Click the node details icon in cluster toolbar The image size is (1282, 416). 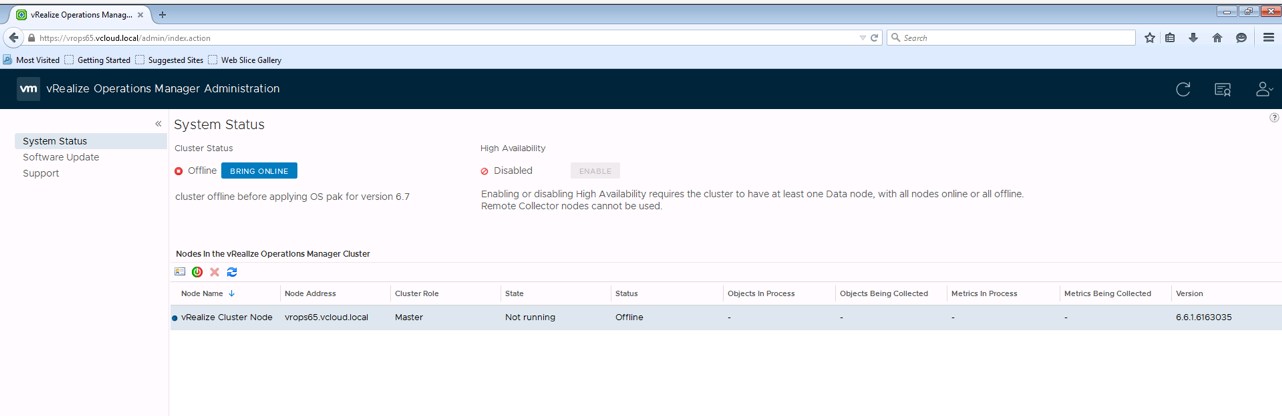coord(180,272)
